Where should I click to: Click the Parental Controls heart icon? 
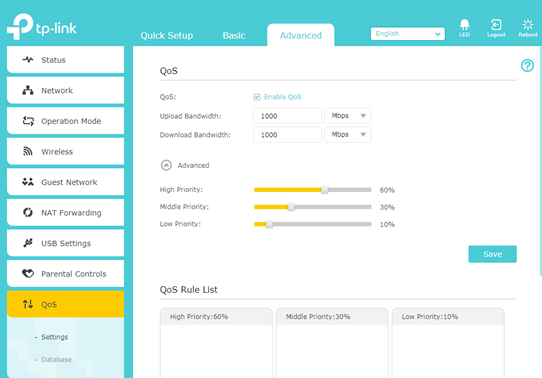click(x=28, y=273)
